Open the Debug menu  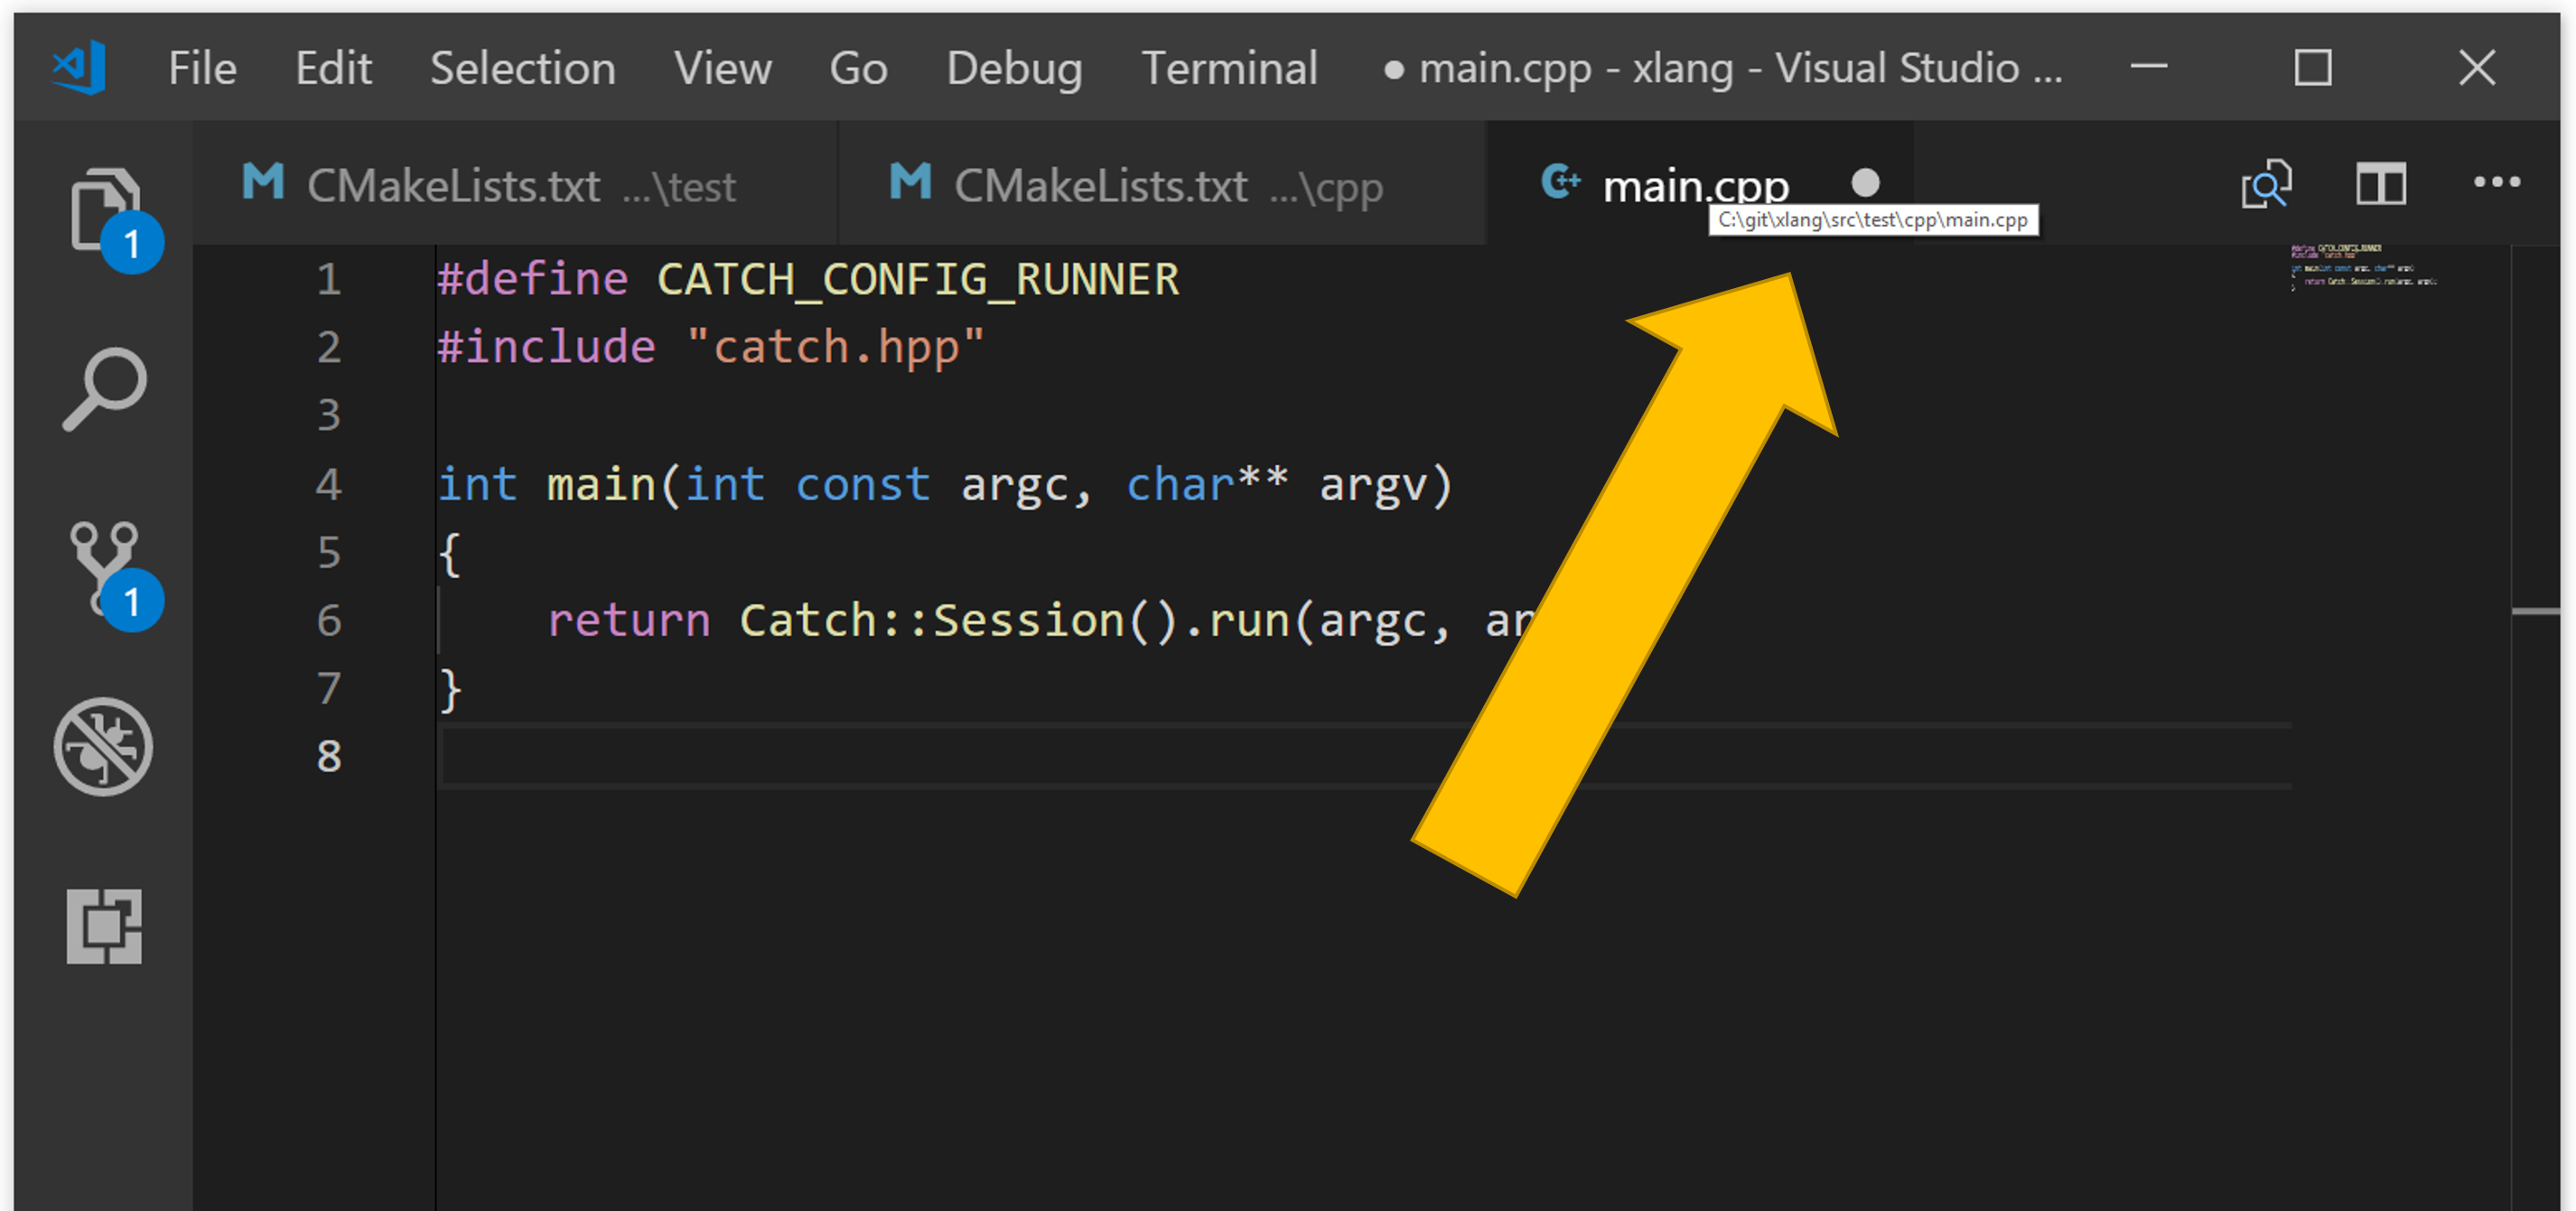pyautogui.click(x=1013, y=67)
